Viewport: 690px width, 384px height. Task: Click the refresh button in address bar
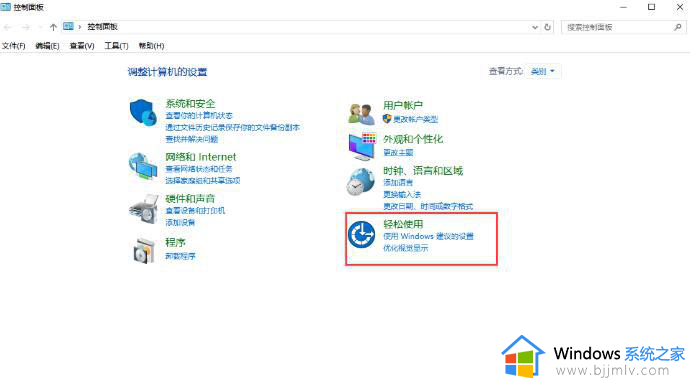click(x=547, y=27)
